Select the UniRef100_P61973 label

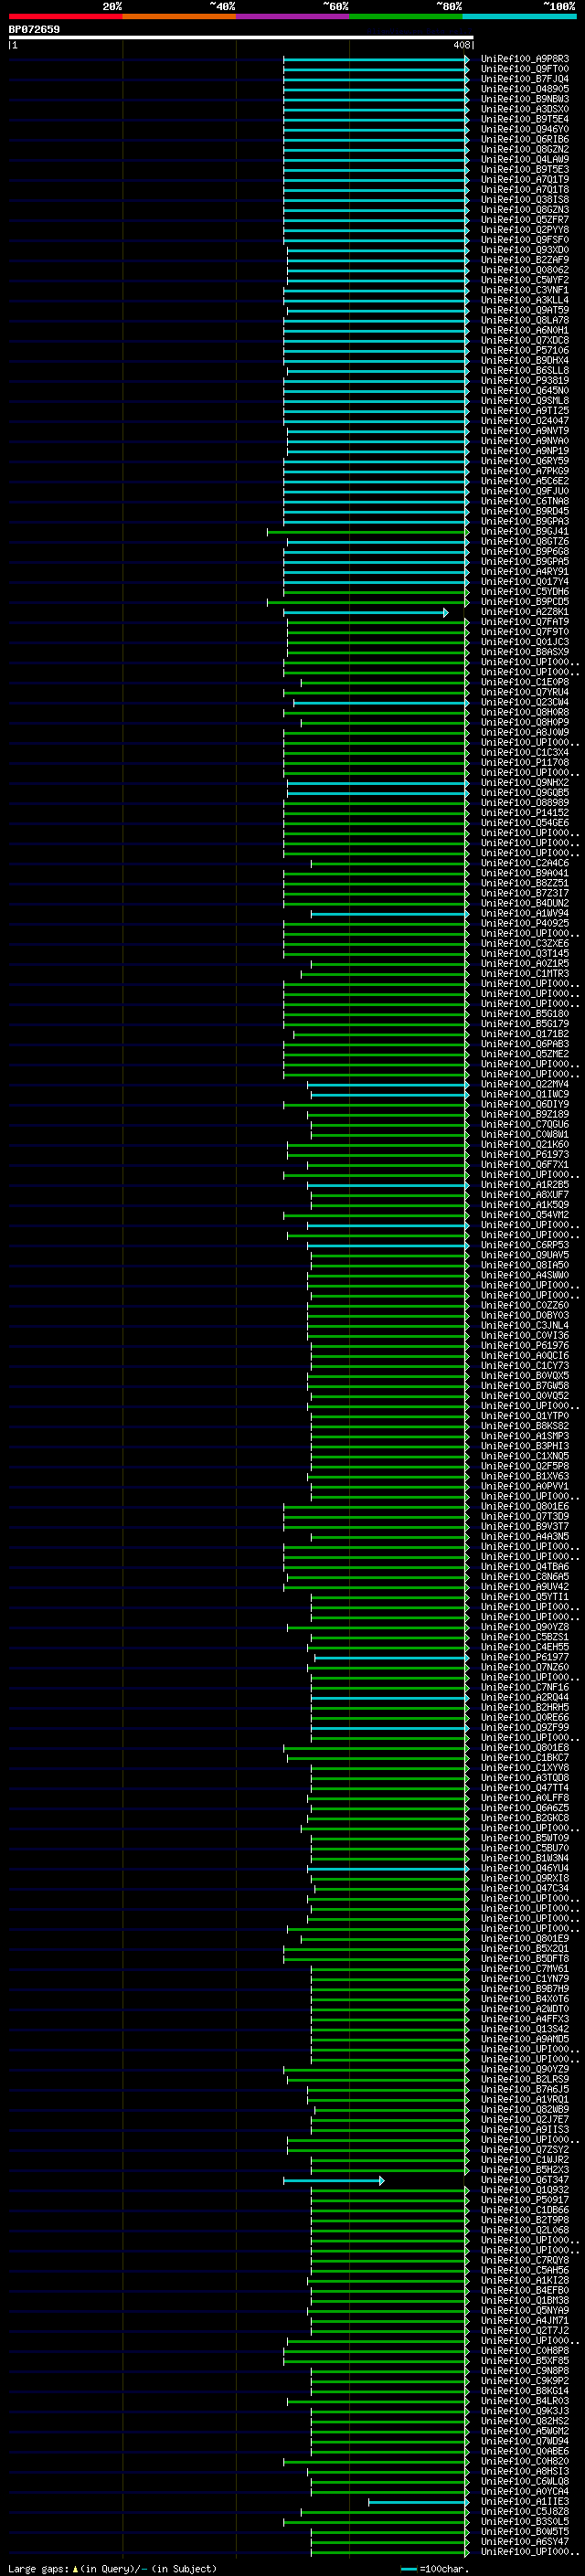pyautogui.click(x=525, y=1154)
